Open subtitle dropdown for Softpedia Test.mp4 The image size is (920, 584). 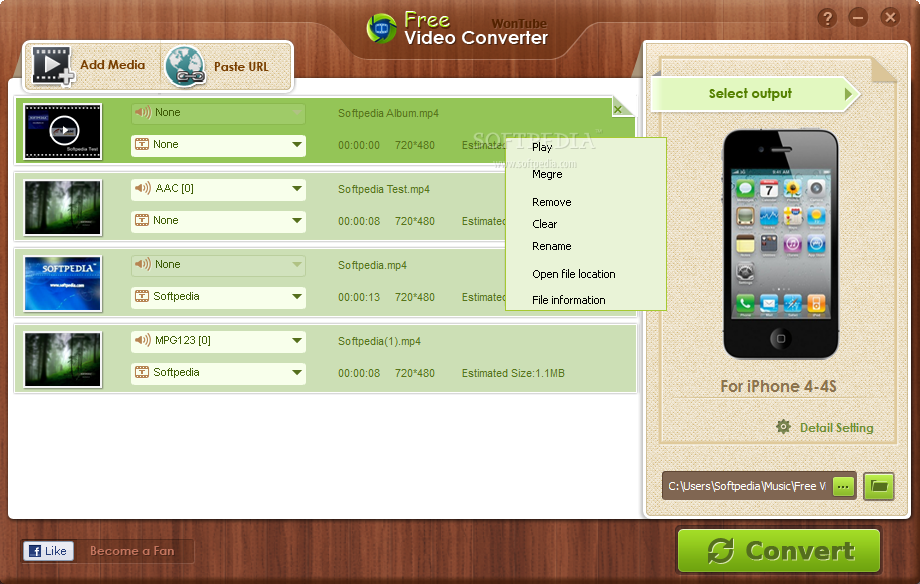pyautogui.click(x=297, y=221)
